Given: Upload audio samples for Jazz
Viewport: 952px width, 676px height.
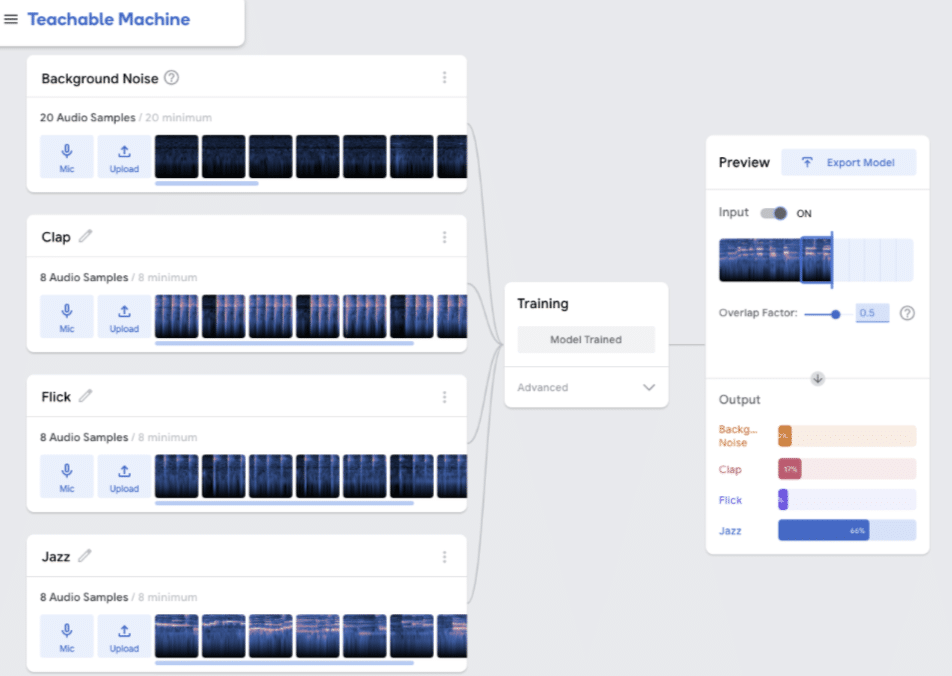Looking at the screenshot, I should coord(124,636).
